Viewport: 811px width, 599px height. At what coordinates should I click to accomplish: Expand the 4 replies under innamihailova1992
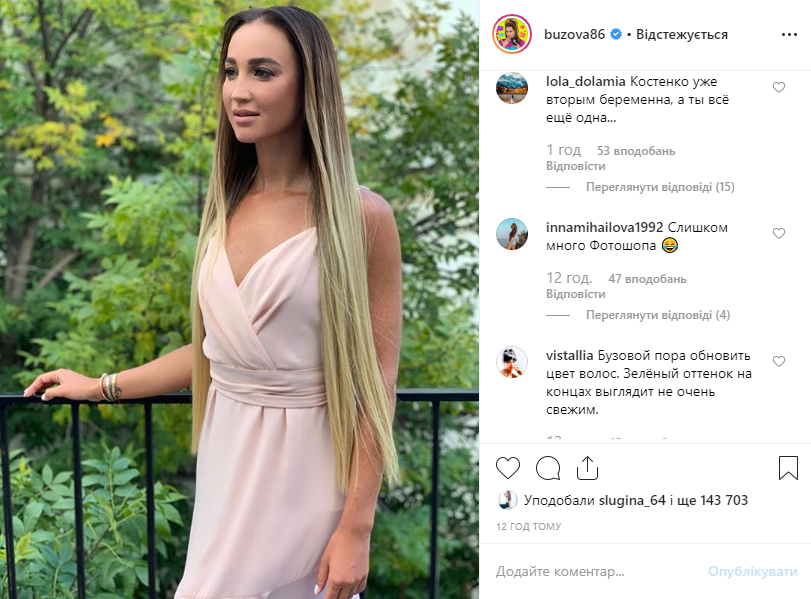click(x=658, y=315)
